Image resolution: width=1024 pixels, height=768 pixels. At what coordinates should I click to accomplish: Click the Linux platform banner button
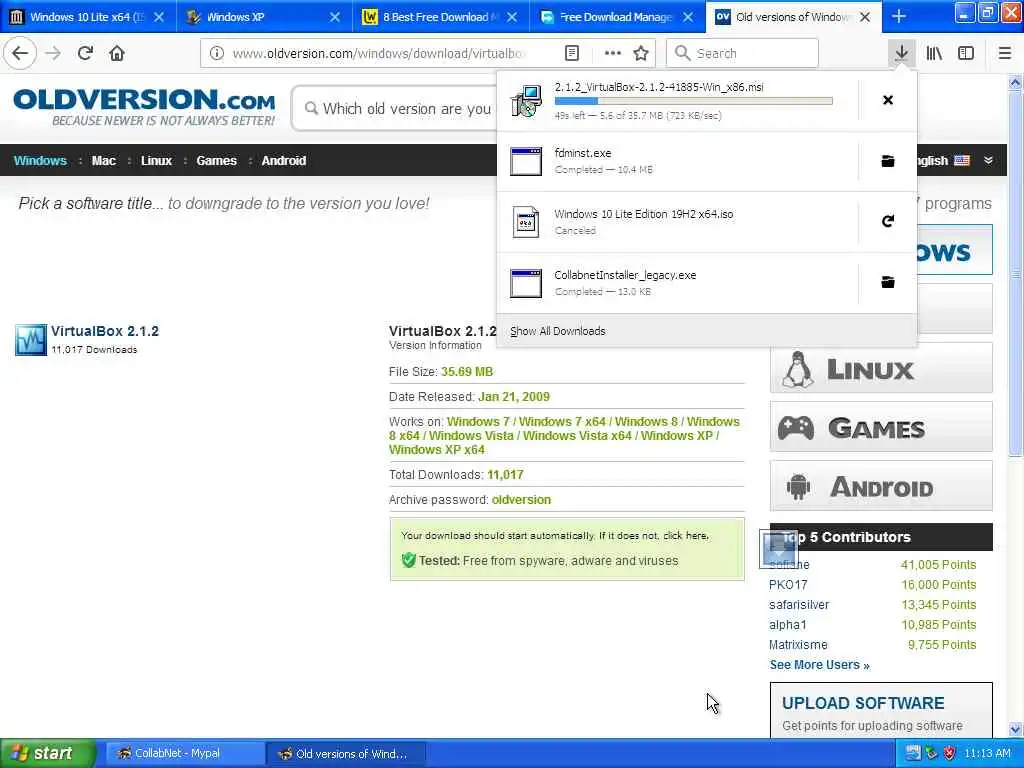[x=881, y=368]
